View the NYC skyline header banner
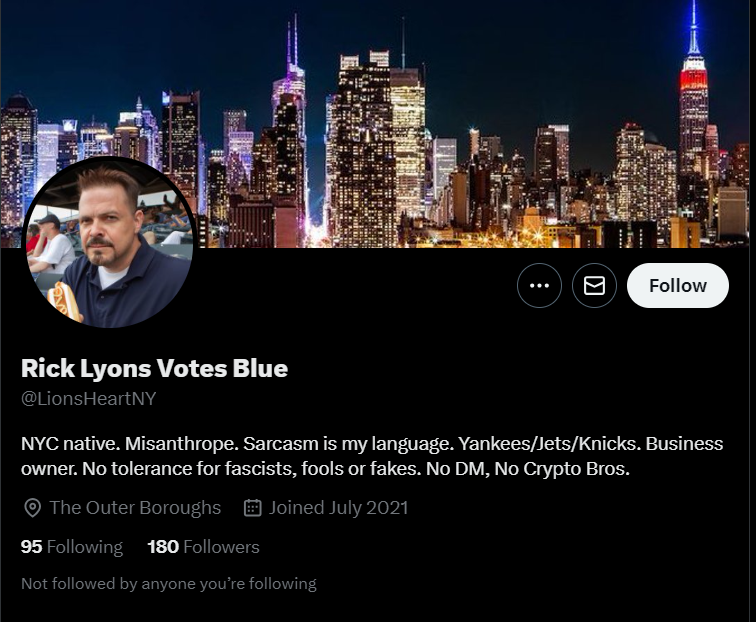Image resolution: width=756 pixels, height=622 pixels. point(378,124)
